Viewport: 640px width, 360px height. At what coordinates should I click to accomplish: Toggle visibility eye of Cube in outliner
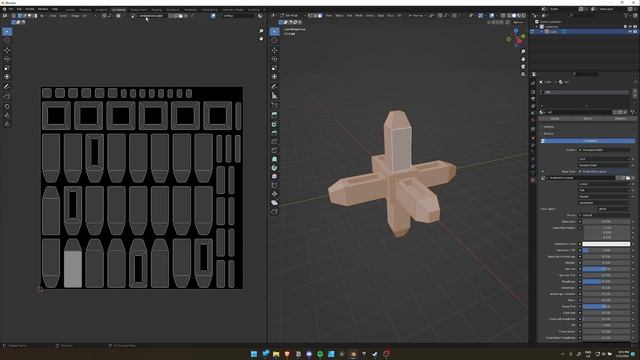coord(630,31)
